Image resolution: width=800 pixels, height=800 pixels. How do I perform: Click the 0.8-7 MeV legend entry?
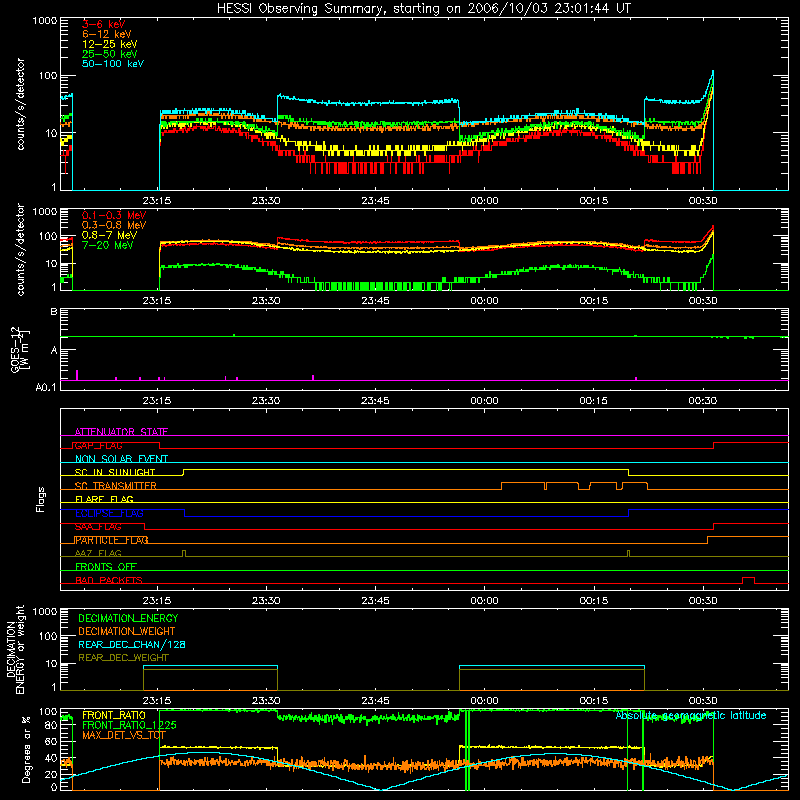point(110,235)
